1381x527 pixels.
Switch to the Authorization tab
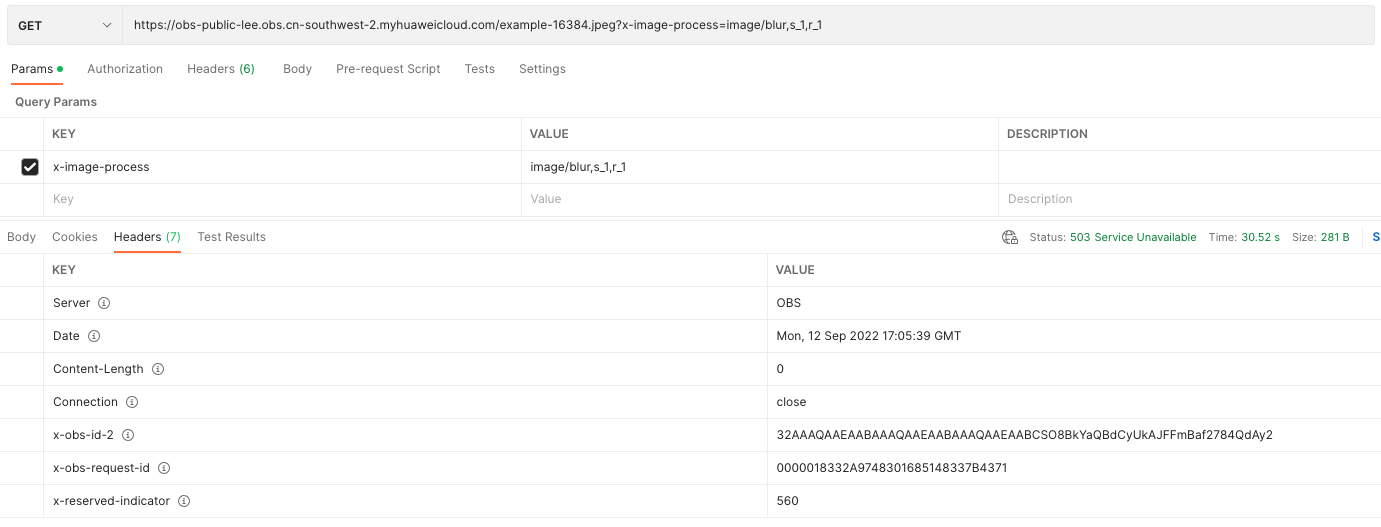pyautogui.click(x=125, y=69)
